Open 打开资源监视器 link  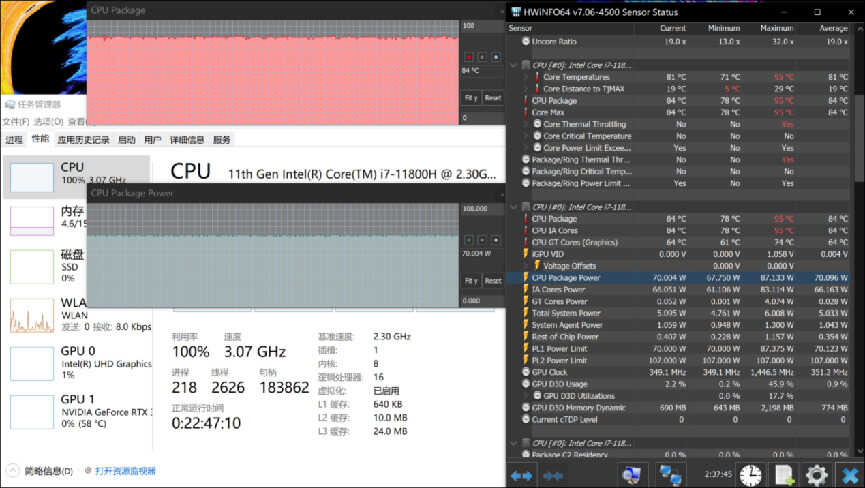pos(125,471)
